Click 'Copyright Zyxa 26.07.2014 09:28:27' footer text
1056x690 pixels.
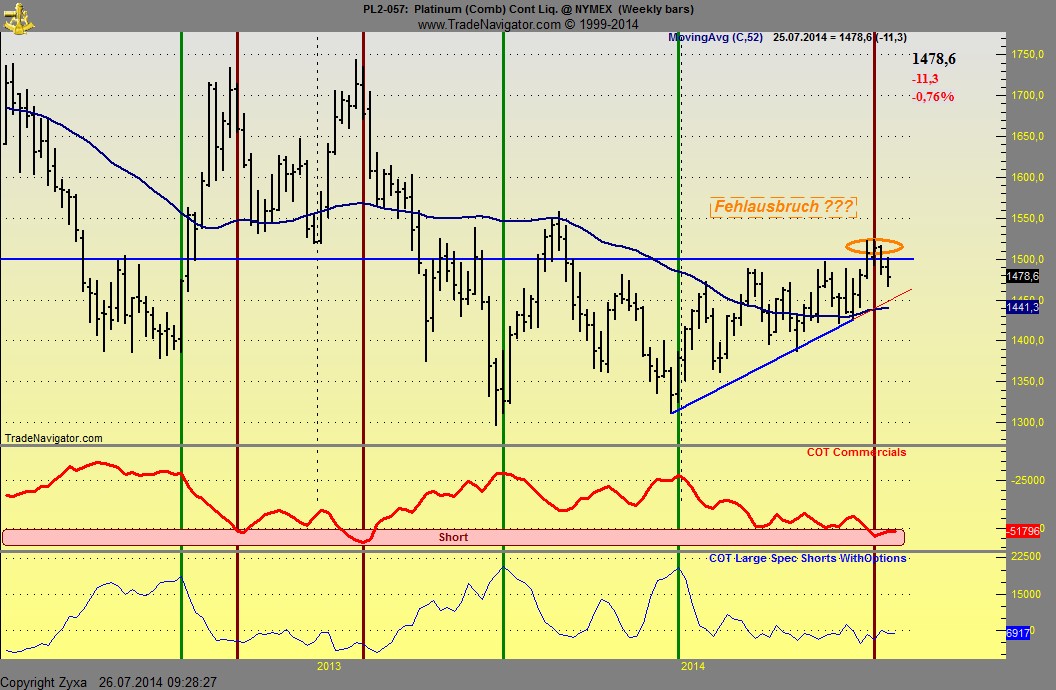click(109, 682)
